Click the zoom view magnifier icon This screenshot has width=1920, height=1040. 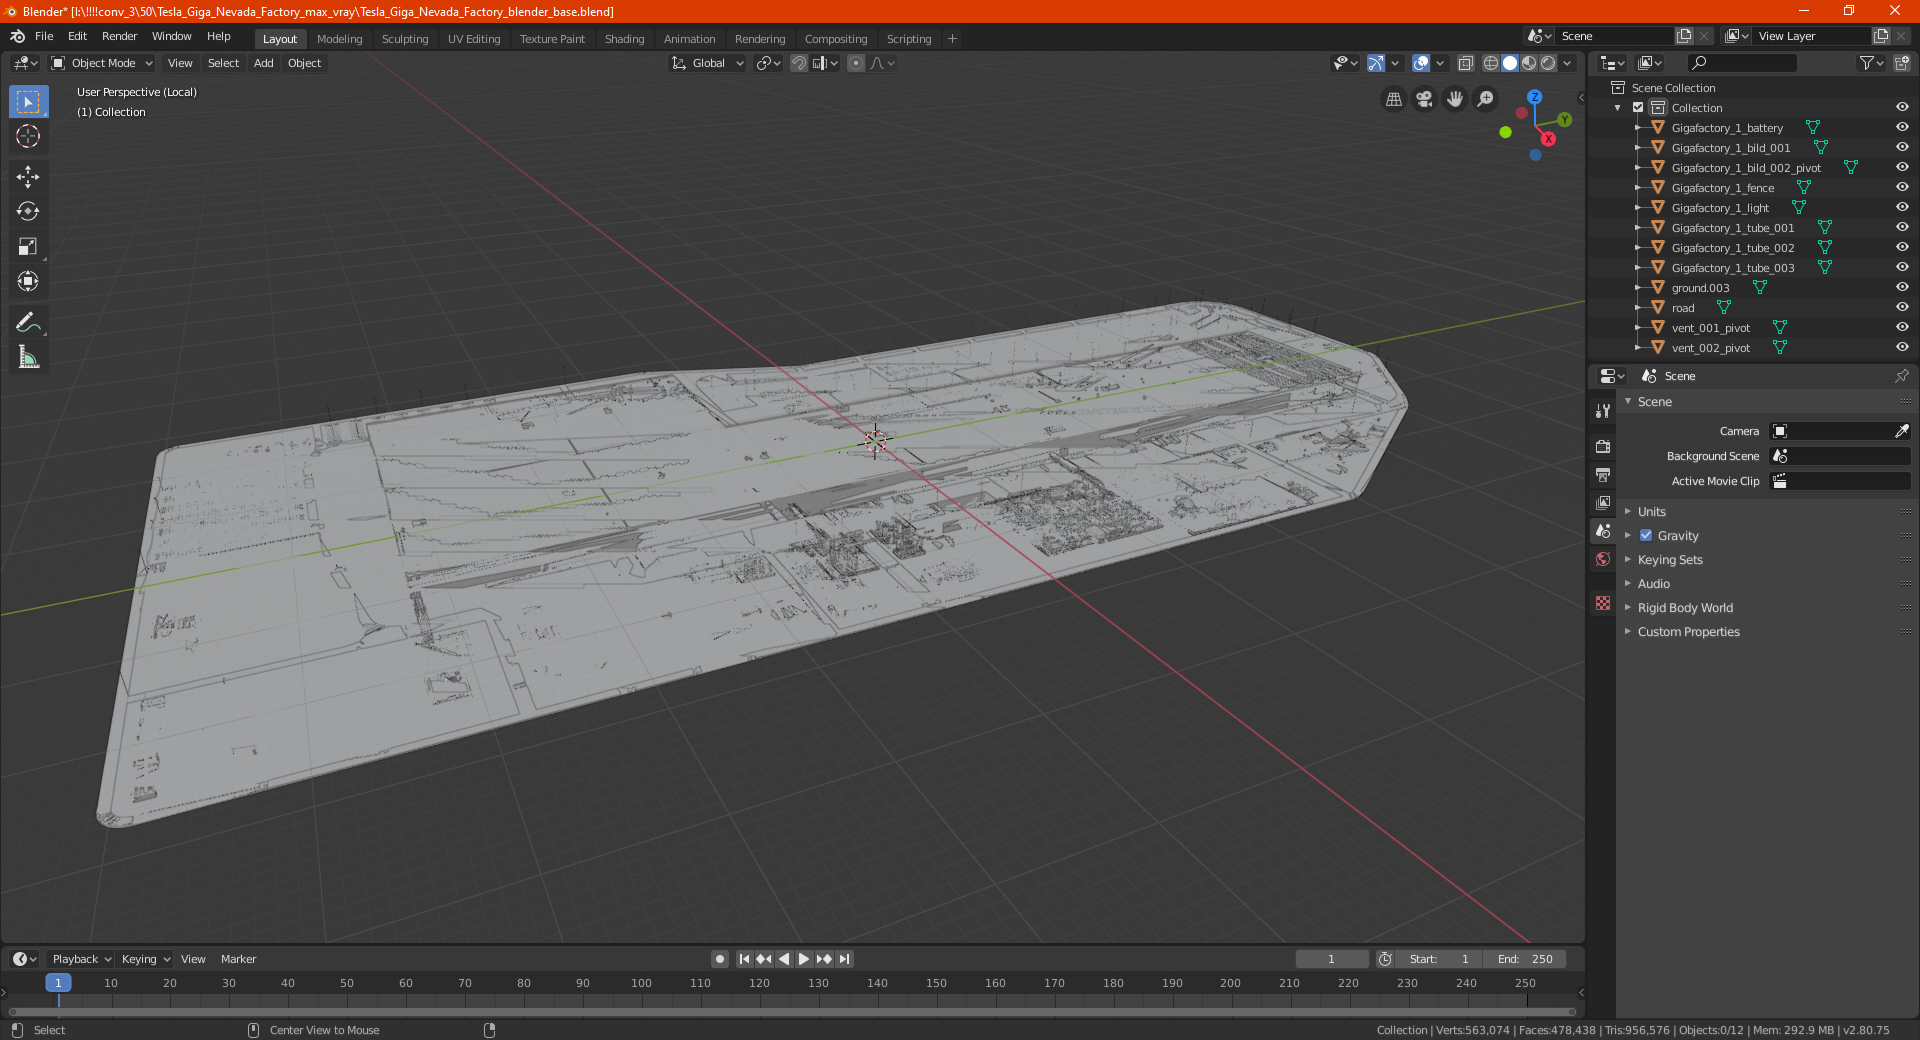1486,99
